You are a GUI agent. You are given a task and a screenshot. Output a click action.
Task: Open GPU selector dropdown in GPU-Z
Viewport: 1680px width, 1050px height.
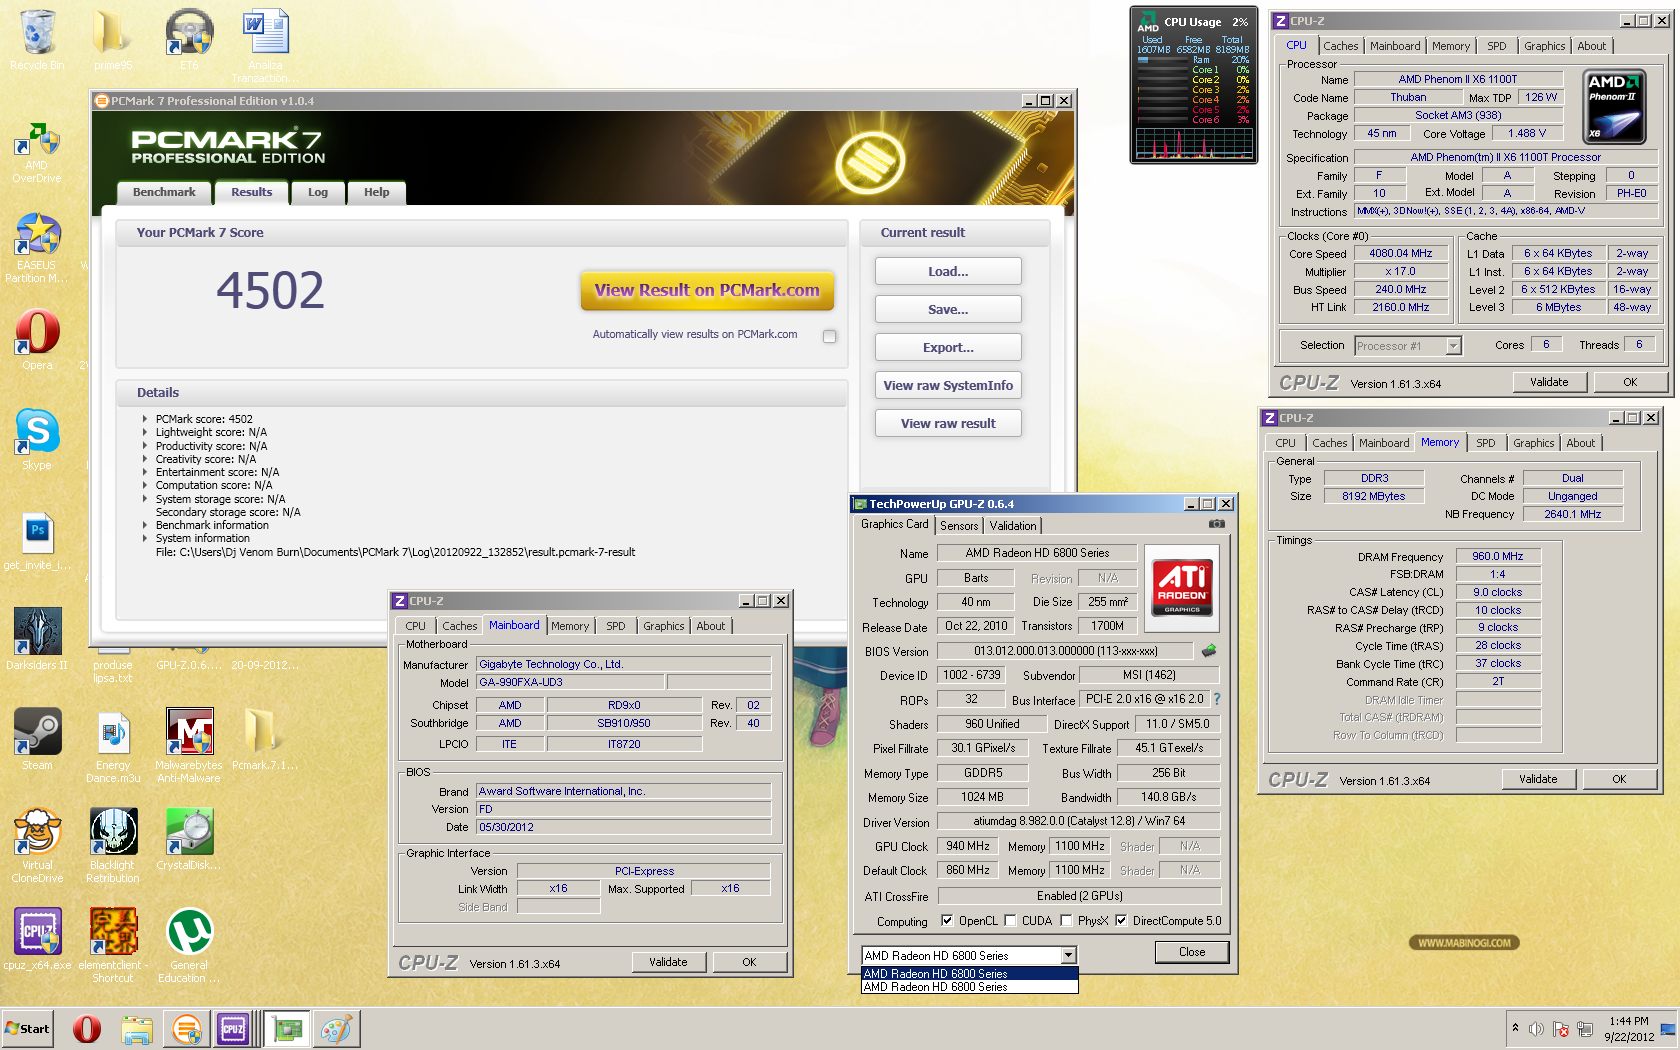click(x=1068, y=956)
